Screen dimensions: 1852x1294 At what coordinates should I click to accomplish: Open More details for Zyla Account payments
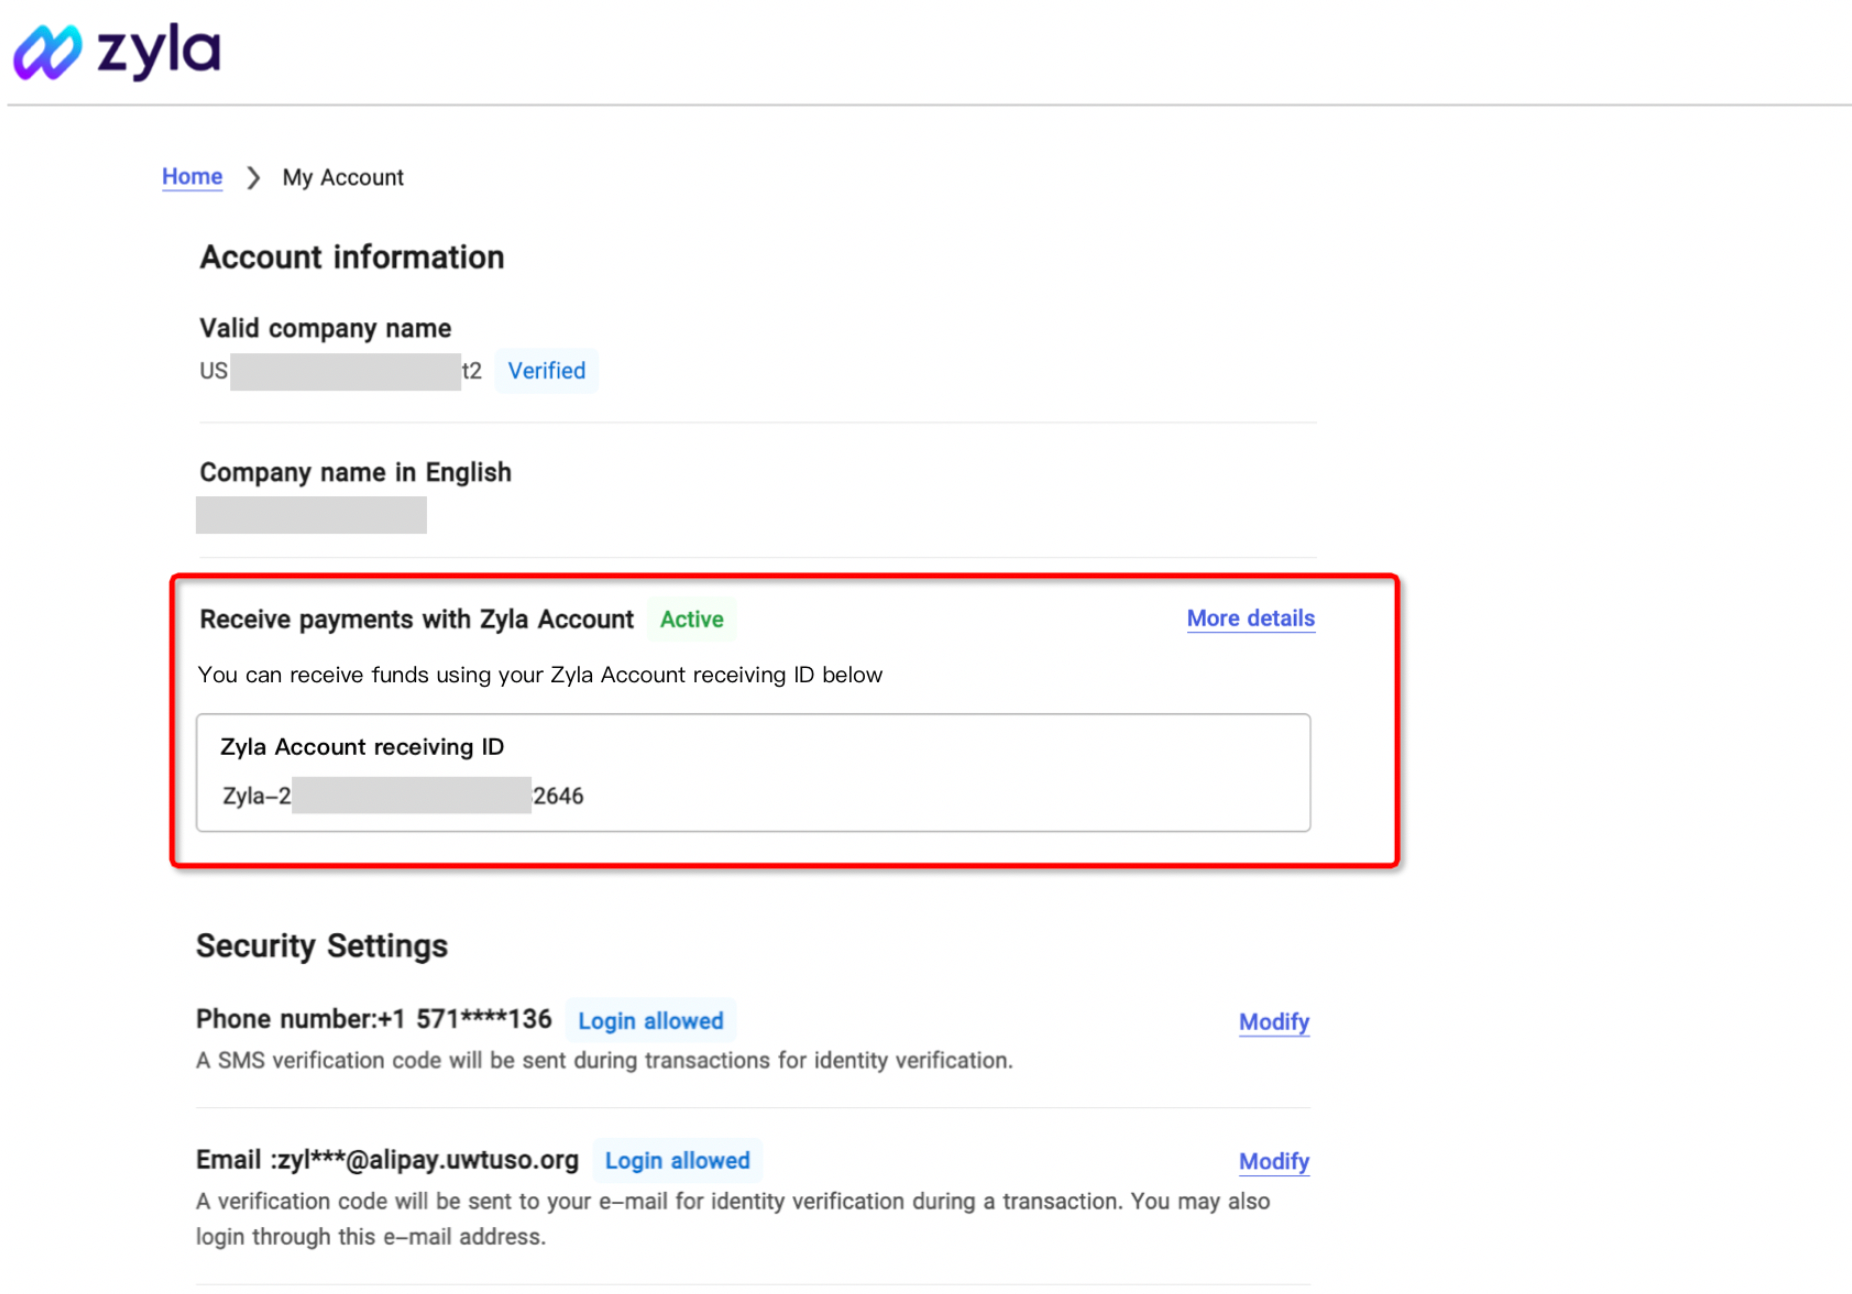1250,619
